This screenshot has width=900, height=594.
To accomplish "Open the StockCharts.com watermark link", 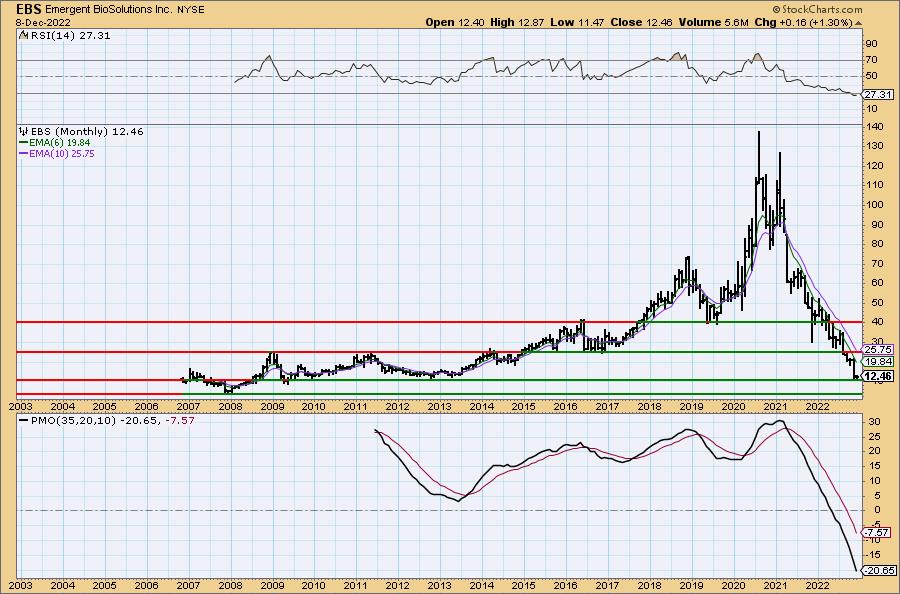I will (817, 9).
